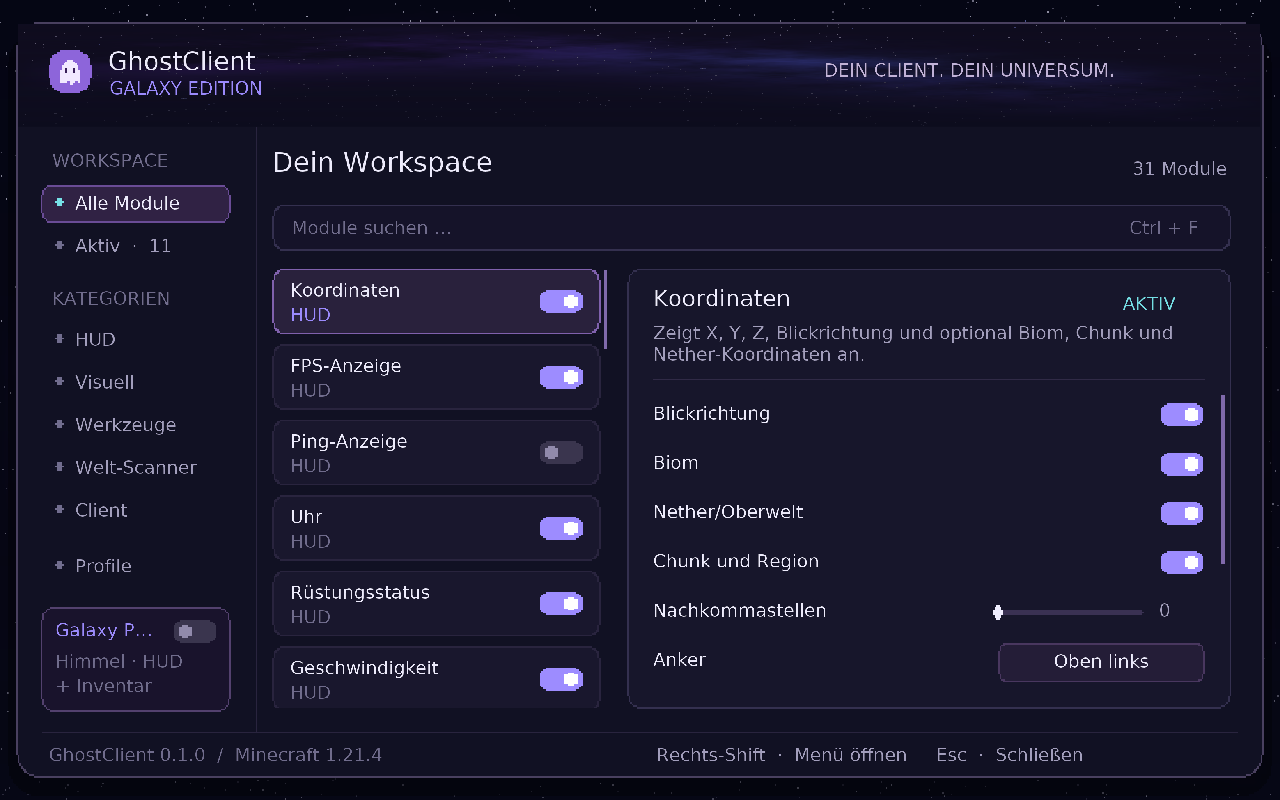Select the Geschwindigkeit module card
The width and height of the screenshot is (1280, 800).
[x=436, y=679]
